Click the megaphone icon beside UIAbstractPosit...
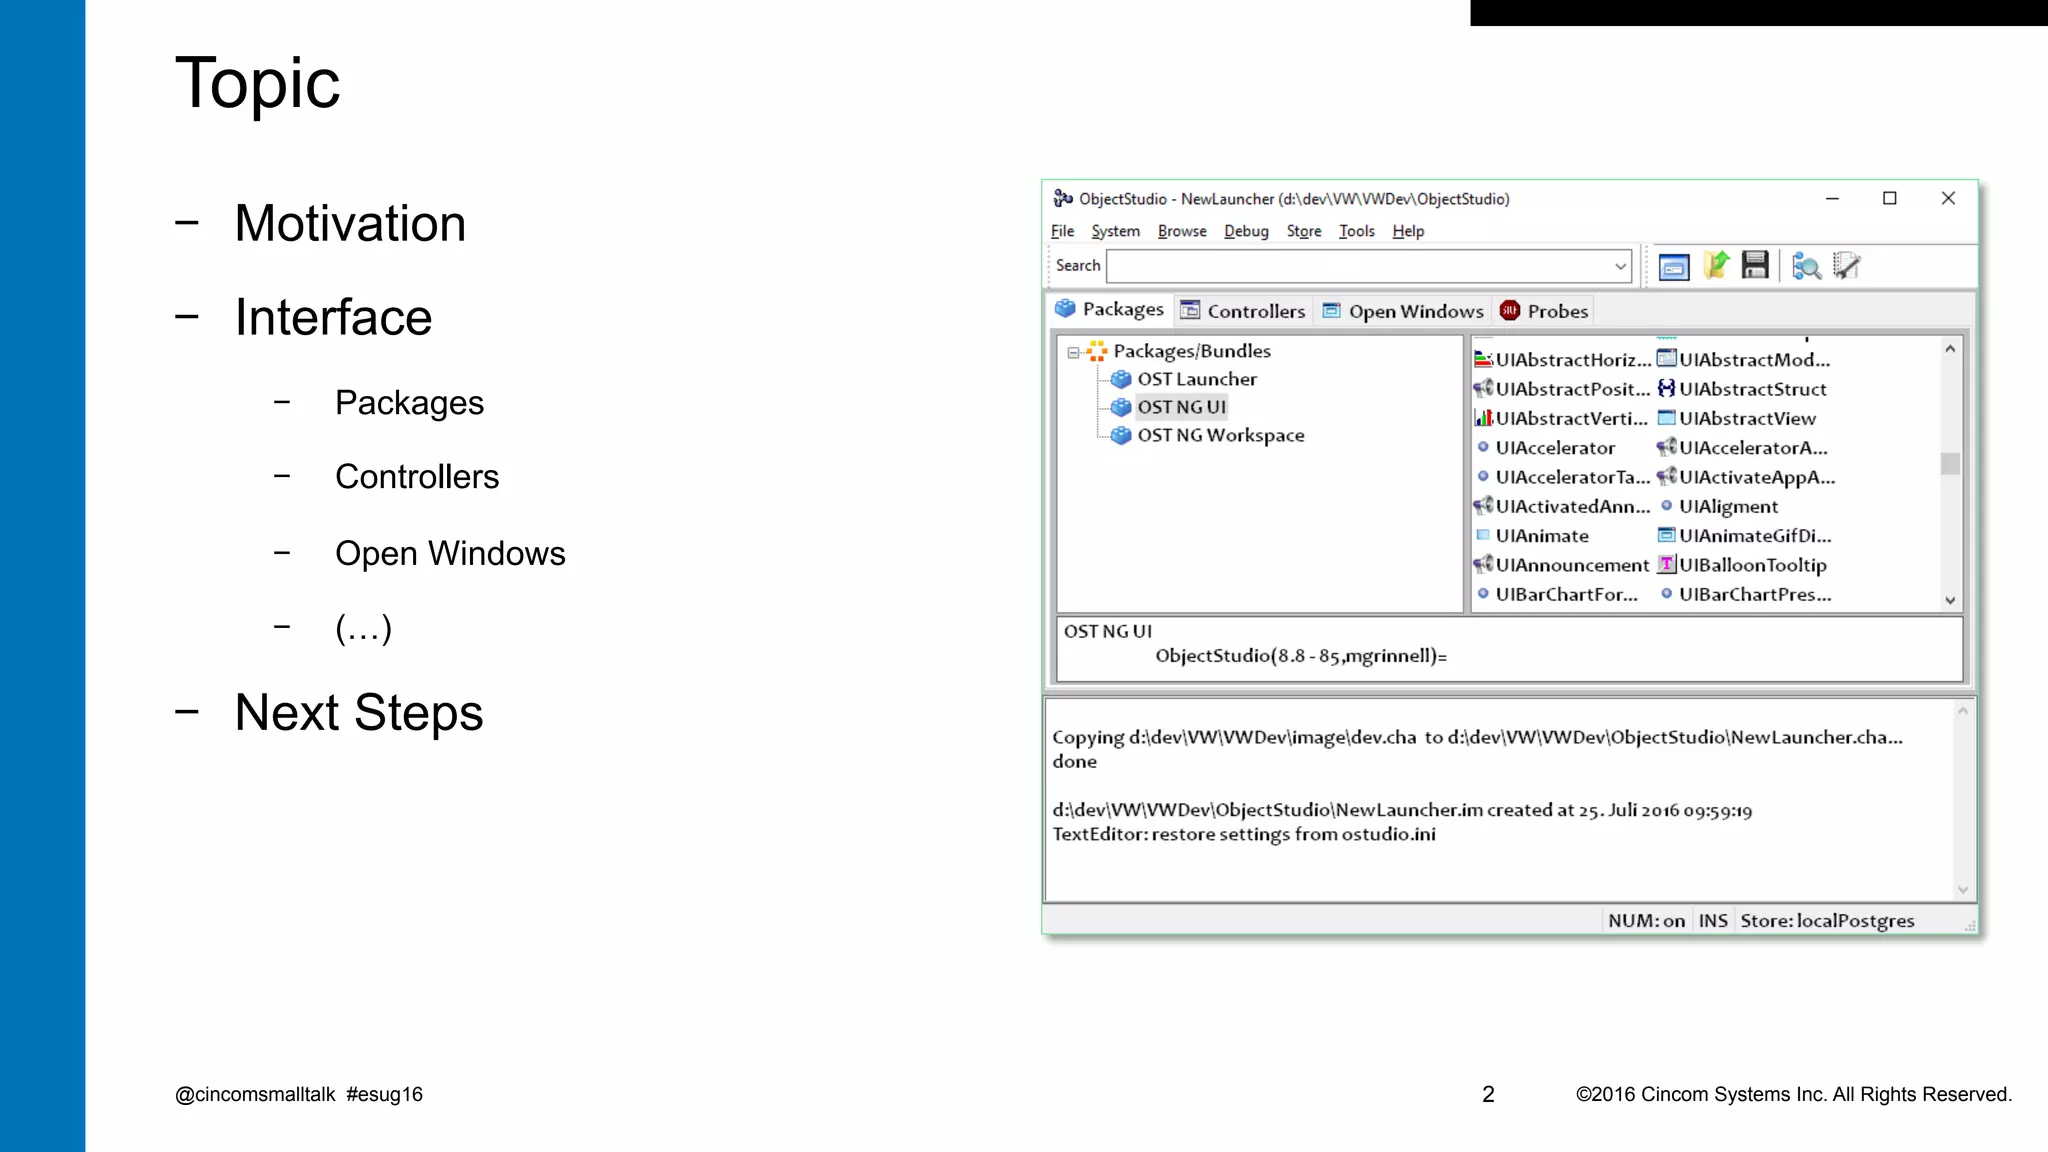The image size is (2048, 1152). click(x=1483, y=388)
